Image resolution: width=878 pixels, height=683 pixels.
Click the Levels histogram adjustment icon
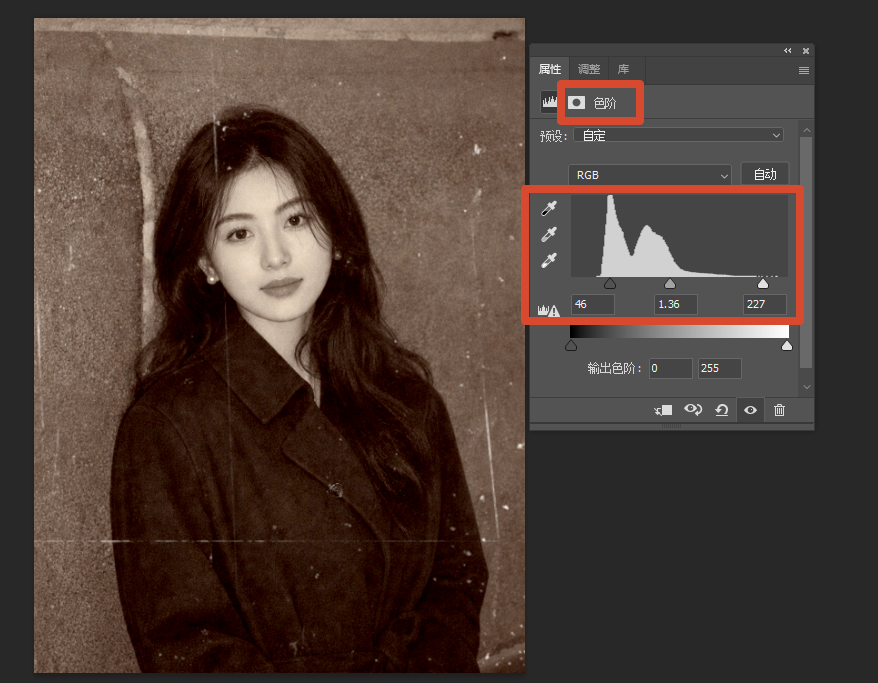[549, 102]
